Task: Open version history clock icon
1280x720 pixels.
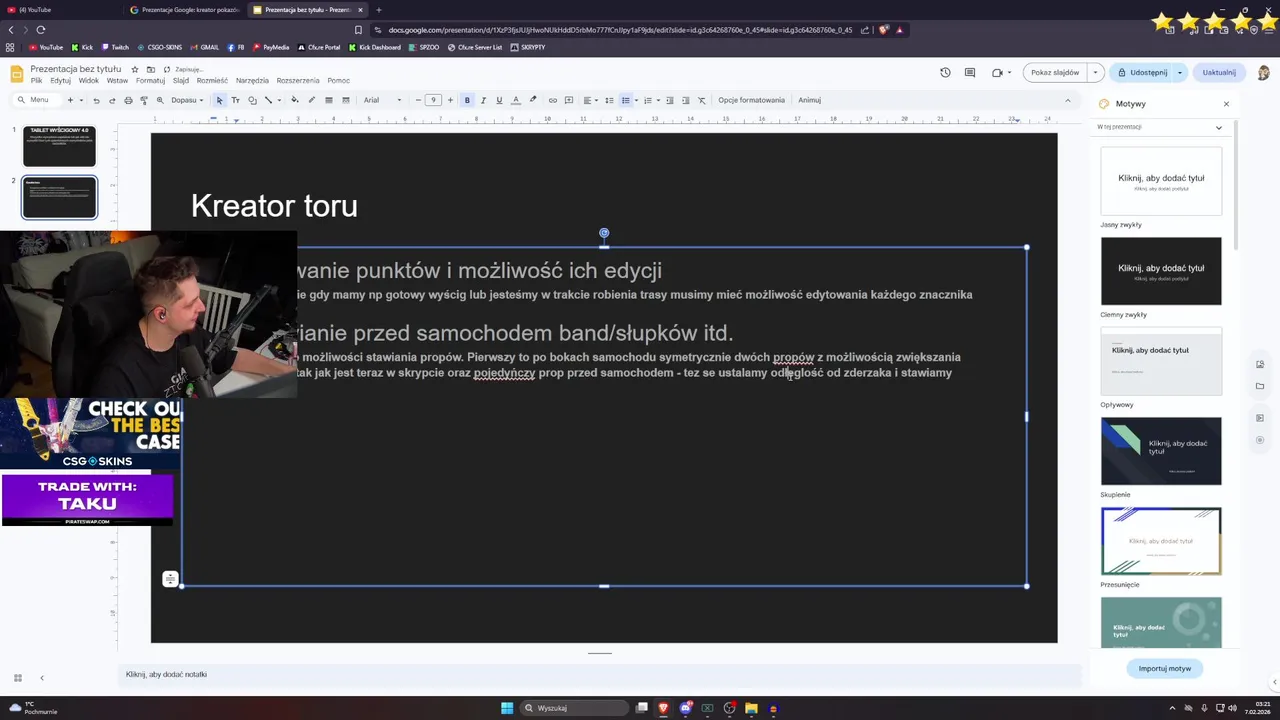Action: click(x=945, y=73)
